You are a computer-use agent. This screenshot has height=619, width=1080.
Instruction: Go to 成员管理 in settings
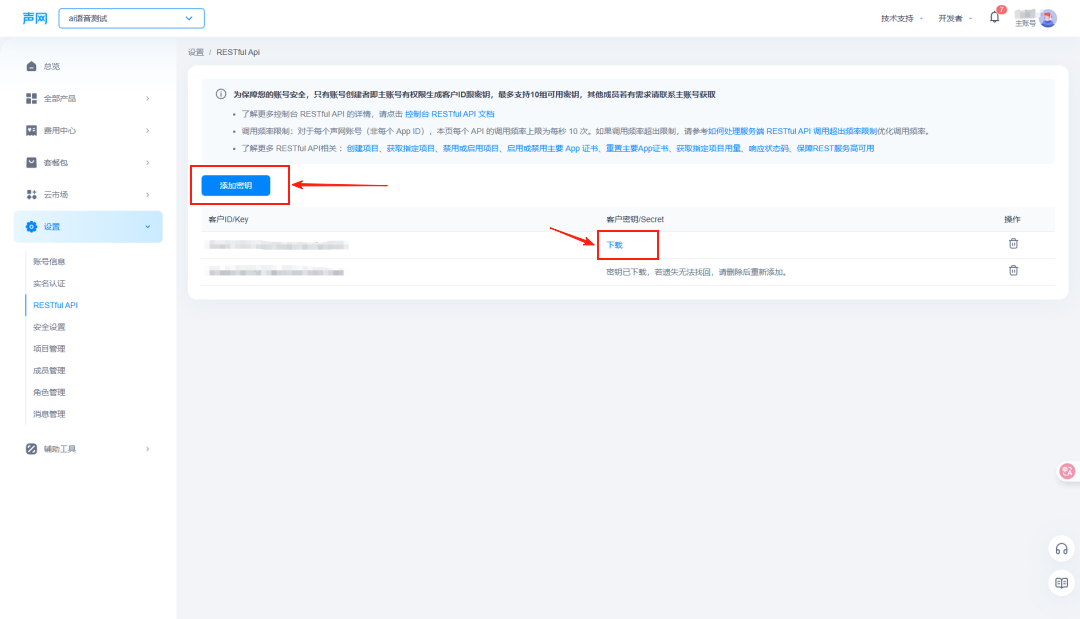(49, 370)
